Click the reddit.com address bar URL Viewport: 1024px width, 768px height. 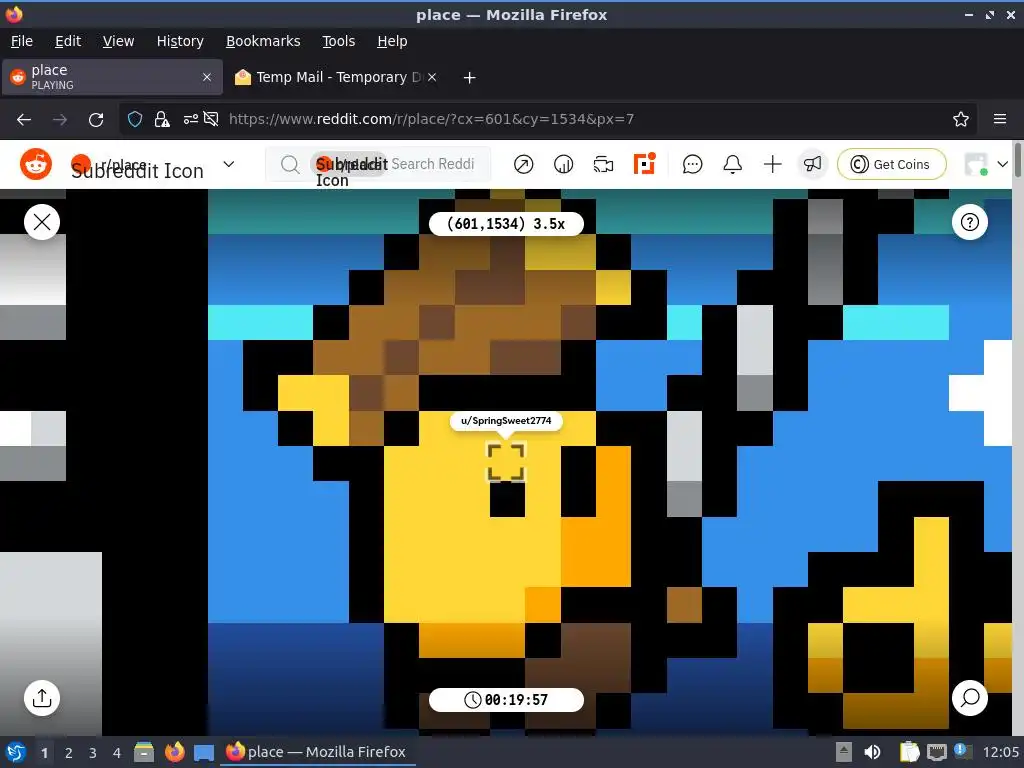pyautogui.click(x=431, y=119)
